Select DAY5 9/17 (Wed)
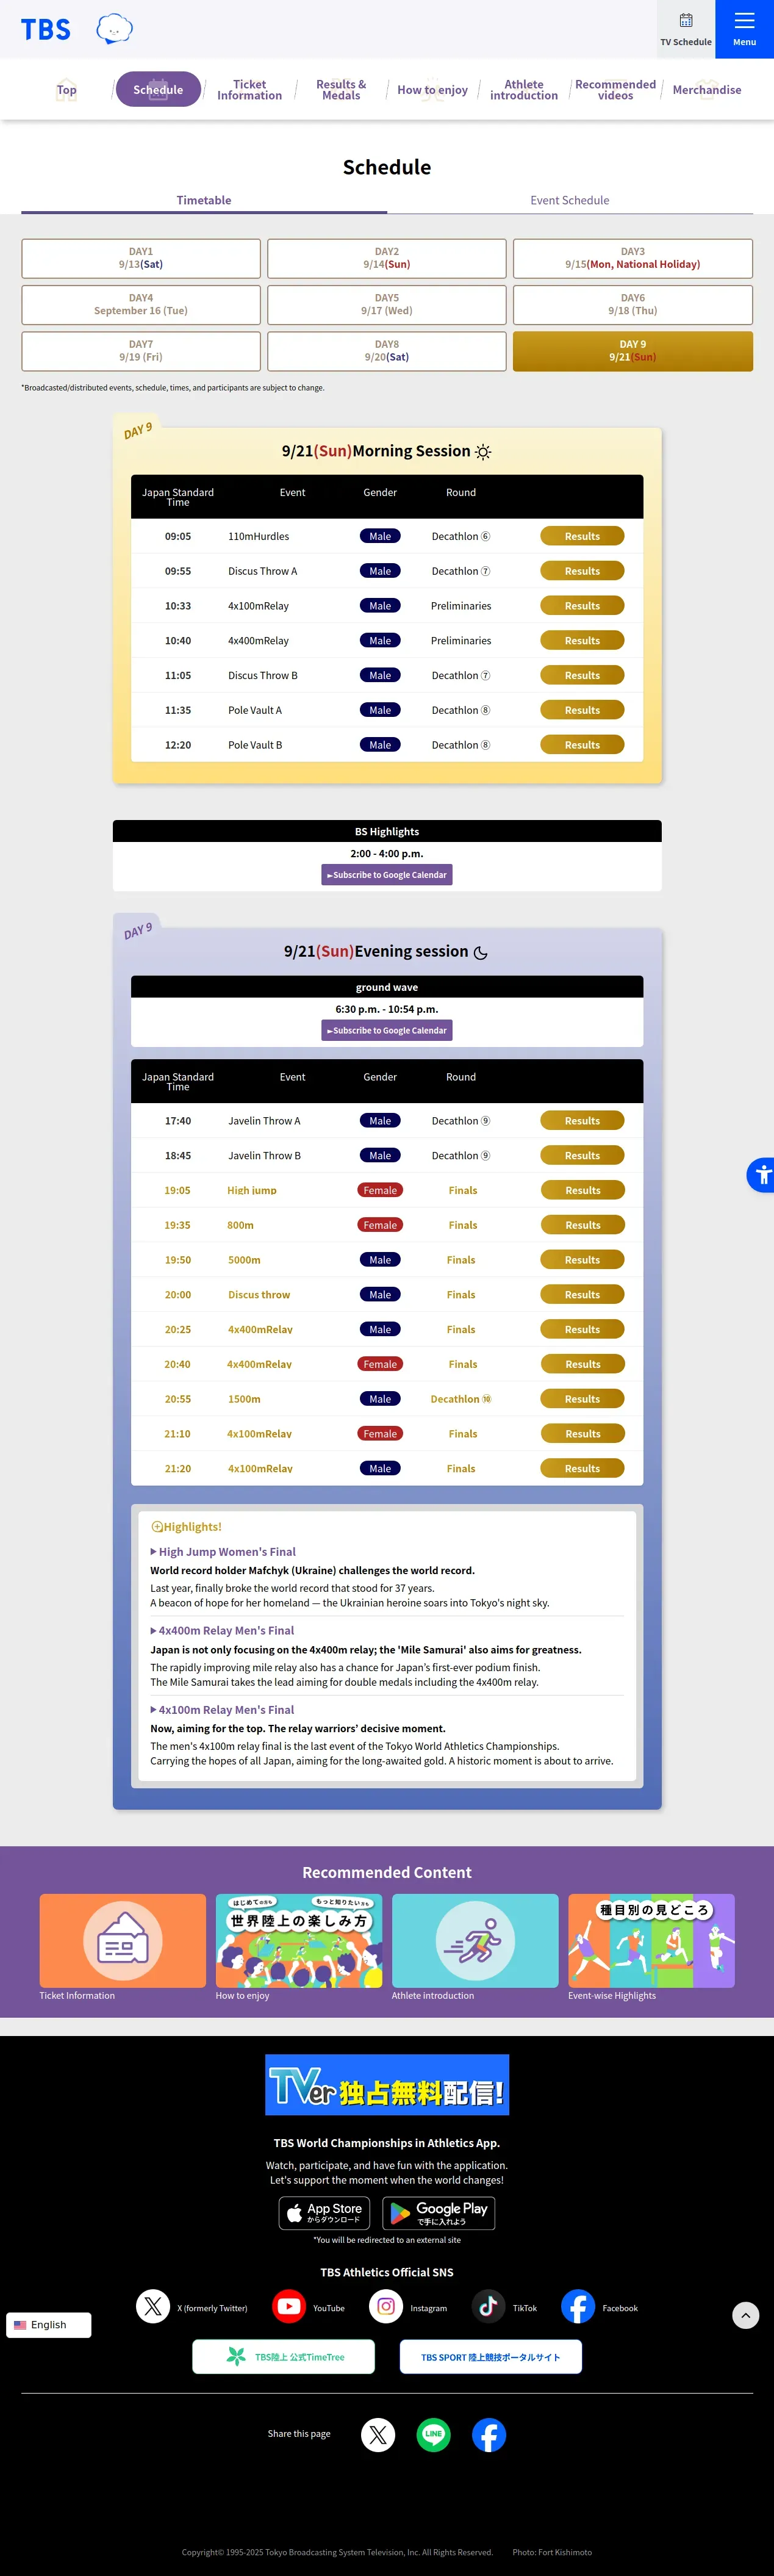This screenshot has width=774, height=2576. click(387, 305)
